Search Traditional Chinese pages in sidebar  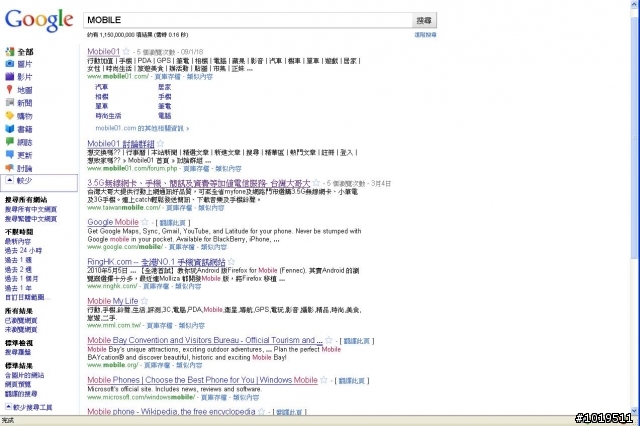[31, 219]
